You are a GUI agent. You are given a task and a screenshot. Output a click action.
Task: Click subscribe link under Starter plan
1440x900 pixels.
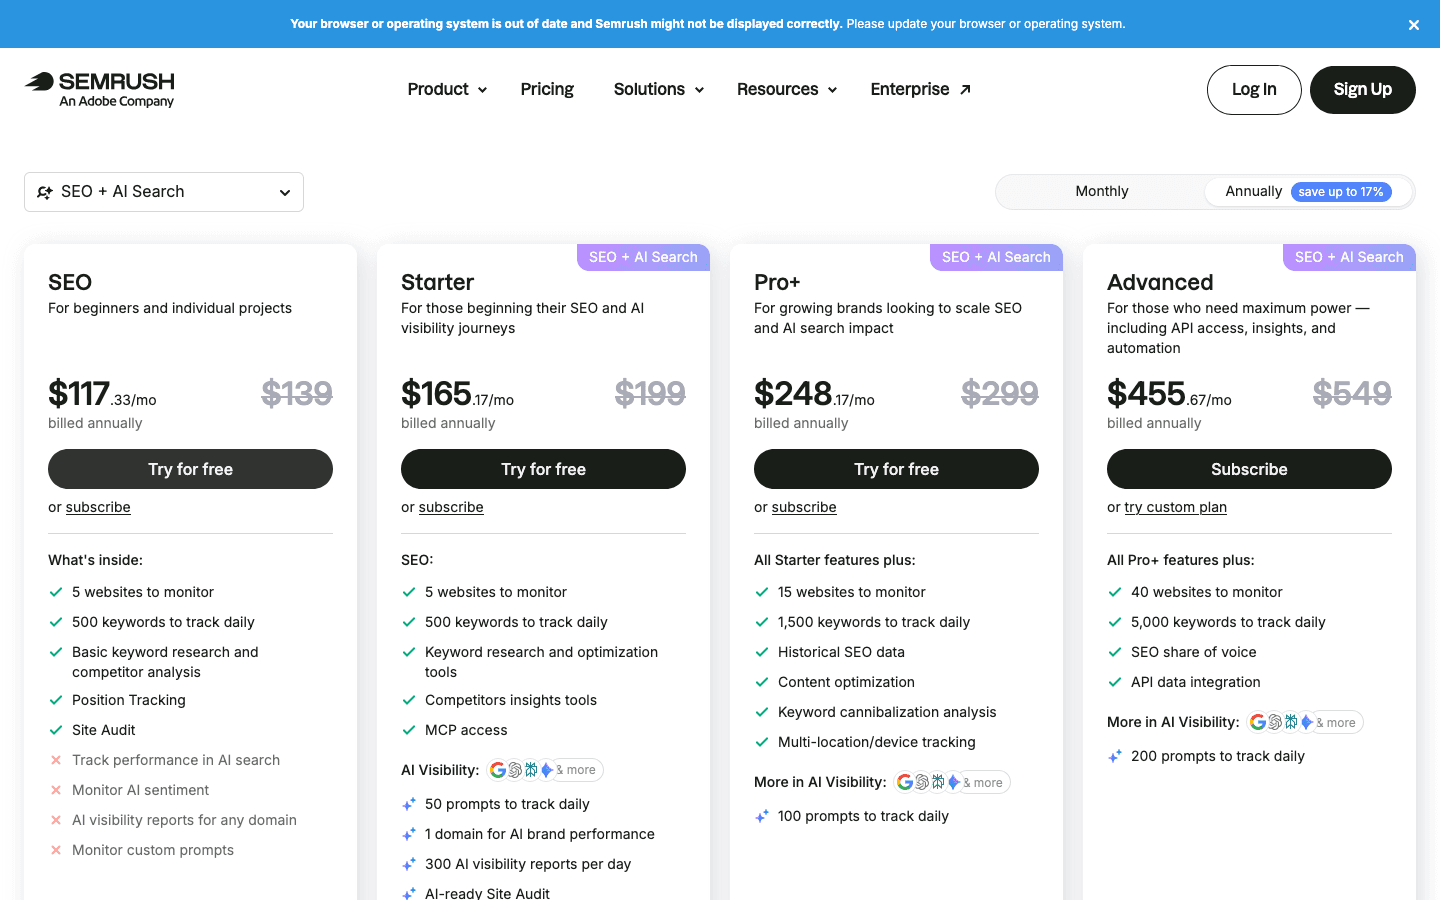[451, 507]
